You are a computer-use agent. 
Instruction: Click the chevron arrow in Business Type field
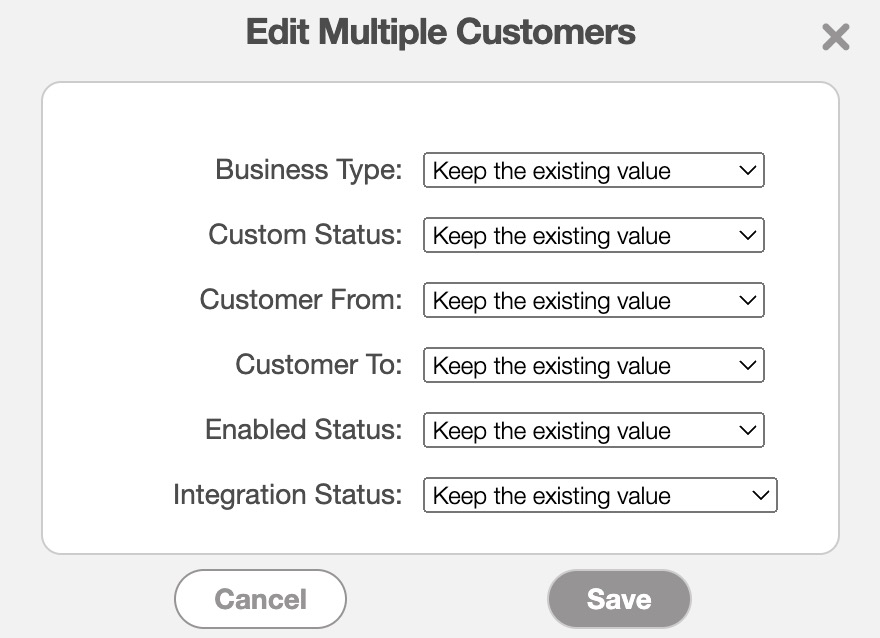(x=747, y=171)
